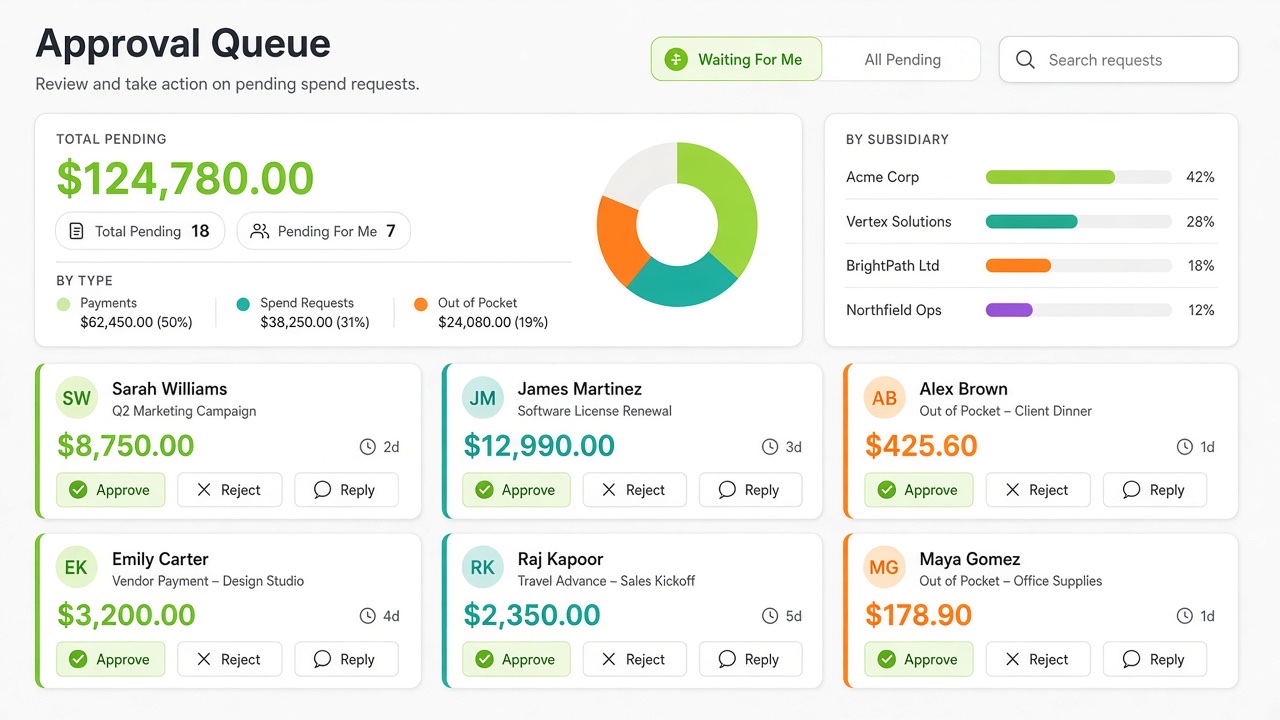
Task: Open Sarah Williams SW avatar
Action: (x=77, y=398)
